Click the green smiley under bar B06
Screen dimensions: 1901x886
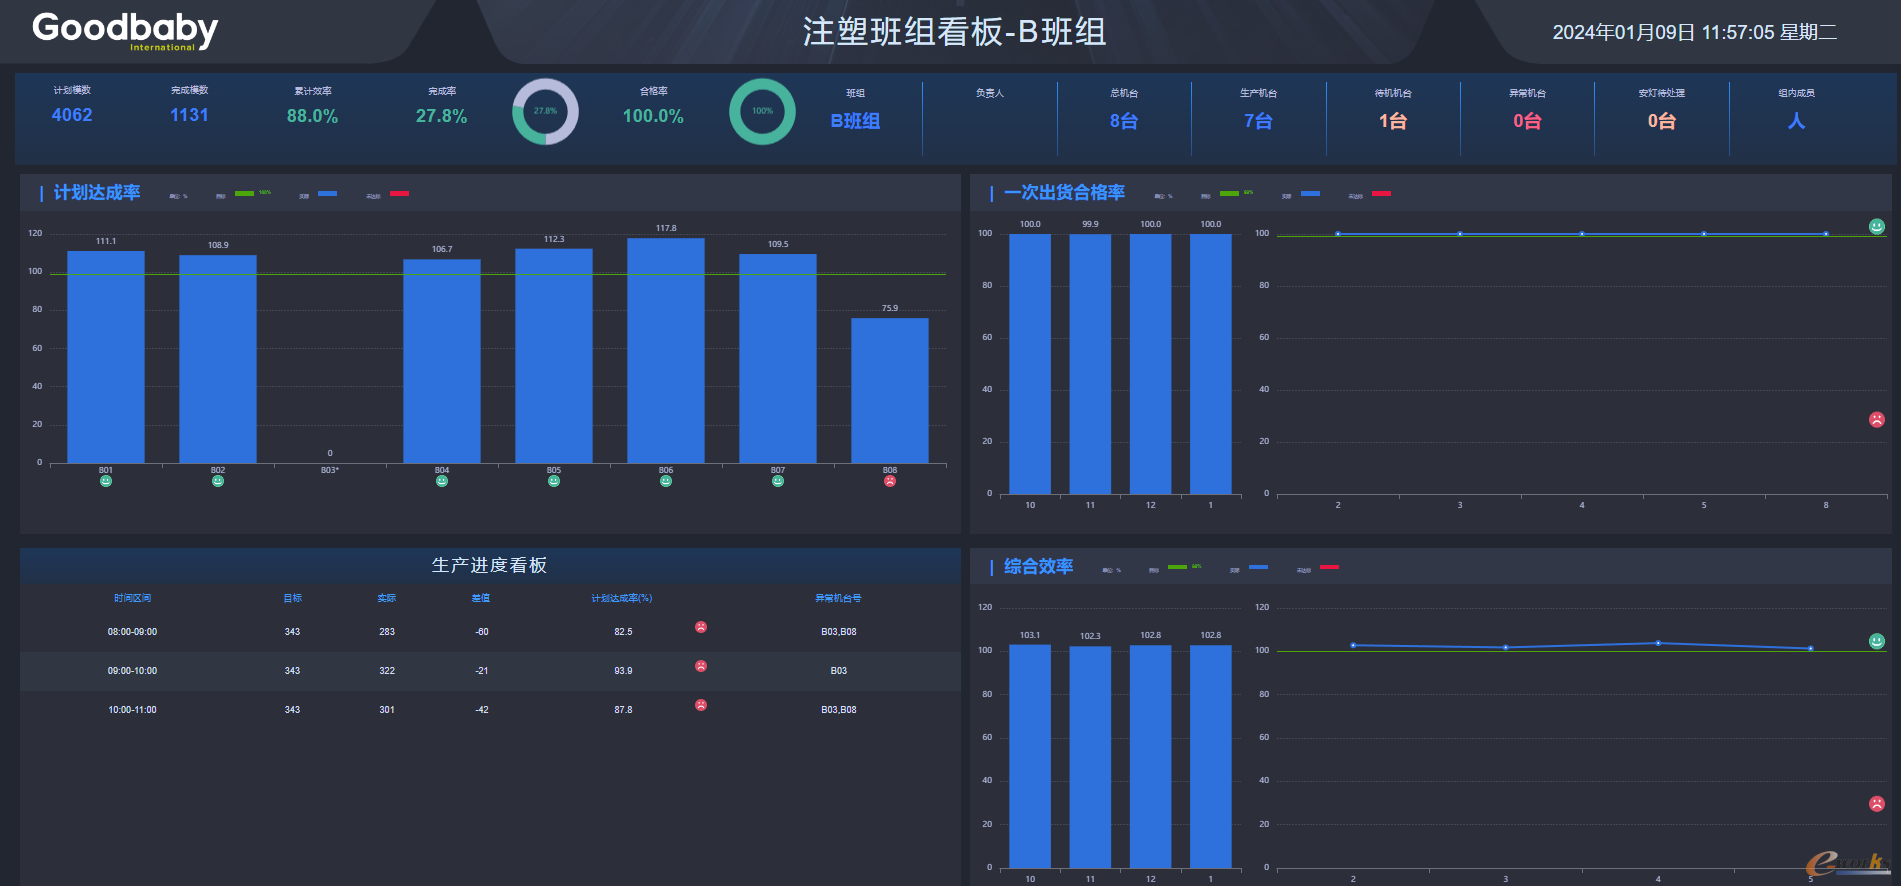pyautogui.click(x=666, y=481)
